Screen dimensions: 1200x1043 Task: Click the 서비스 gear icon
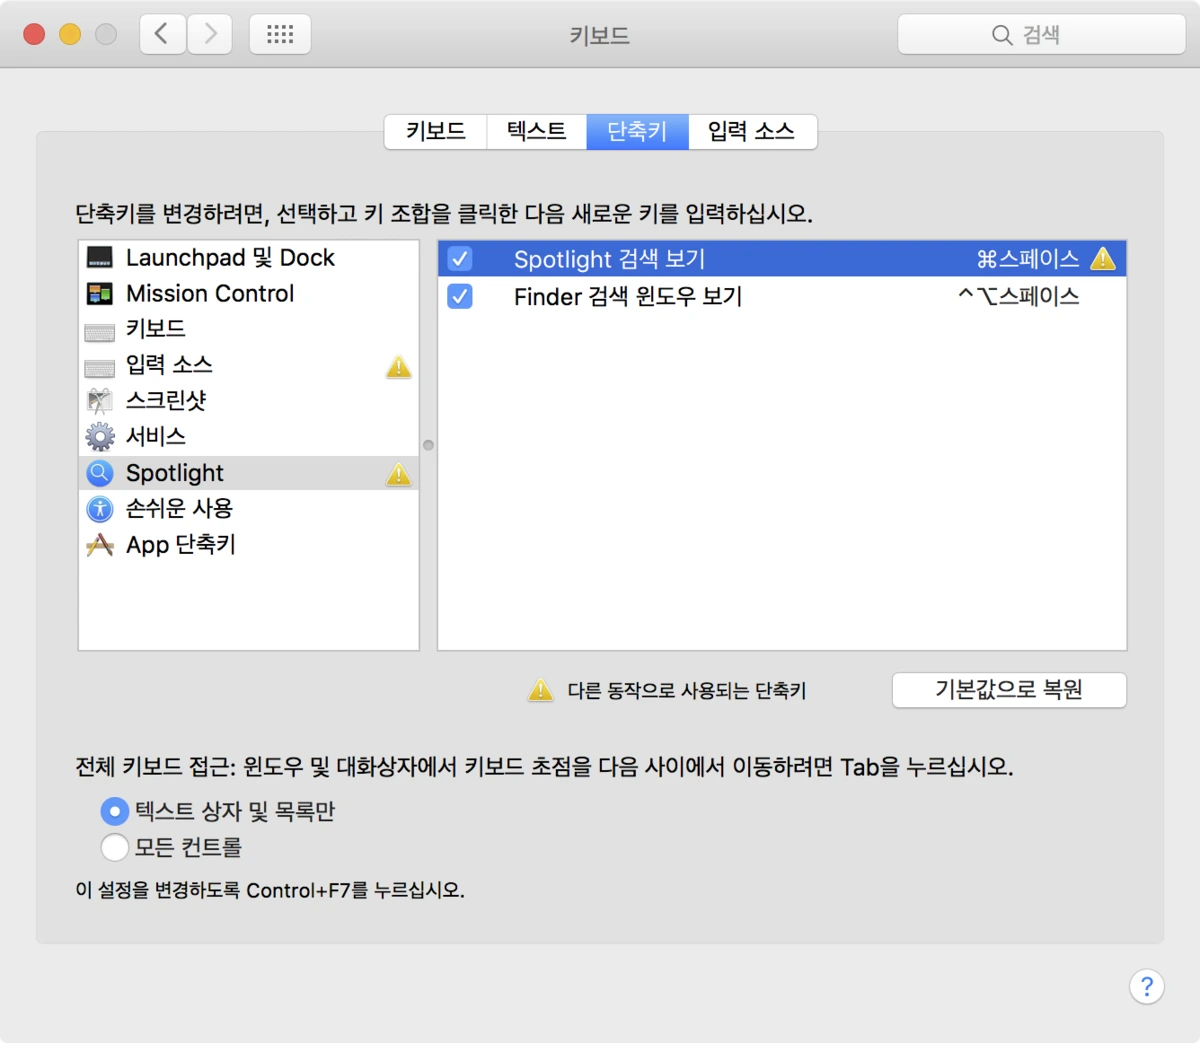pyautogui.click(x=100, y=437)
